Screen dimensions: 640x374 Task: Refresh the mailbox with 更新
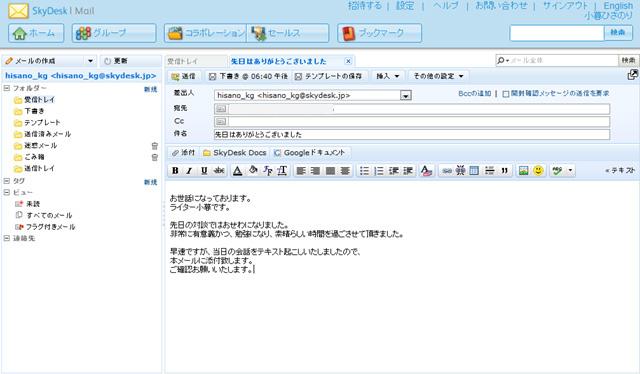point(116,61)
